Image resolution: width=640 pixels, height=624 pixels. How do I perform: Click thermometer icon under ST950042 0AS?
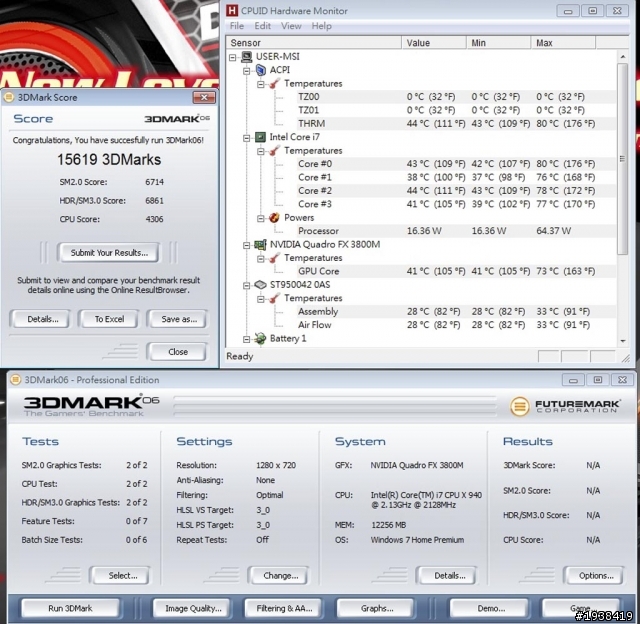[x=274, y=298]
